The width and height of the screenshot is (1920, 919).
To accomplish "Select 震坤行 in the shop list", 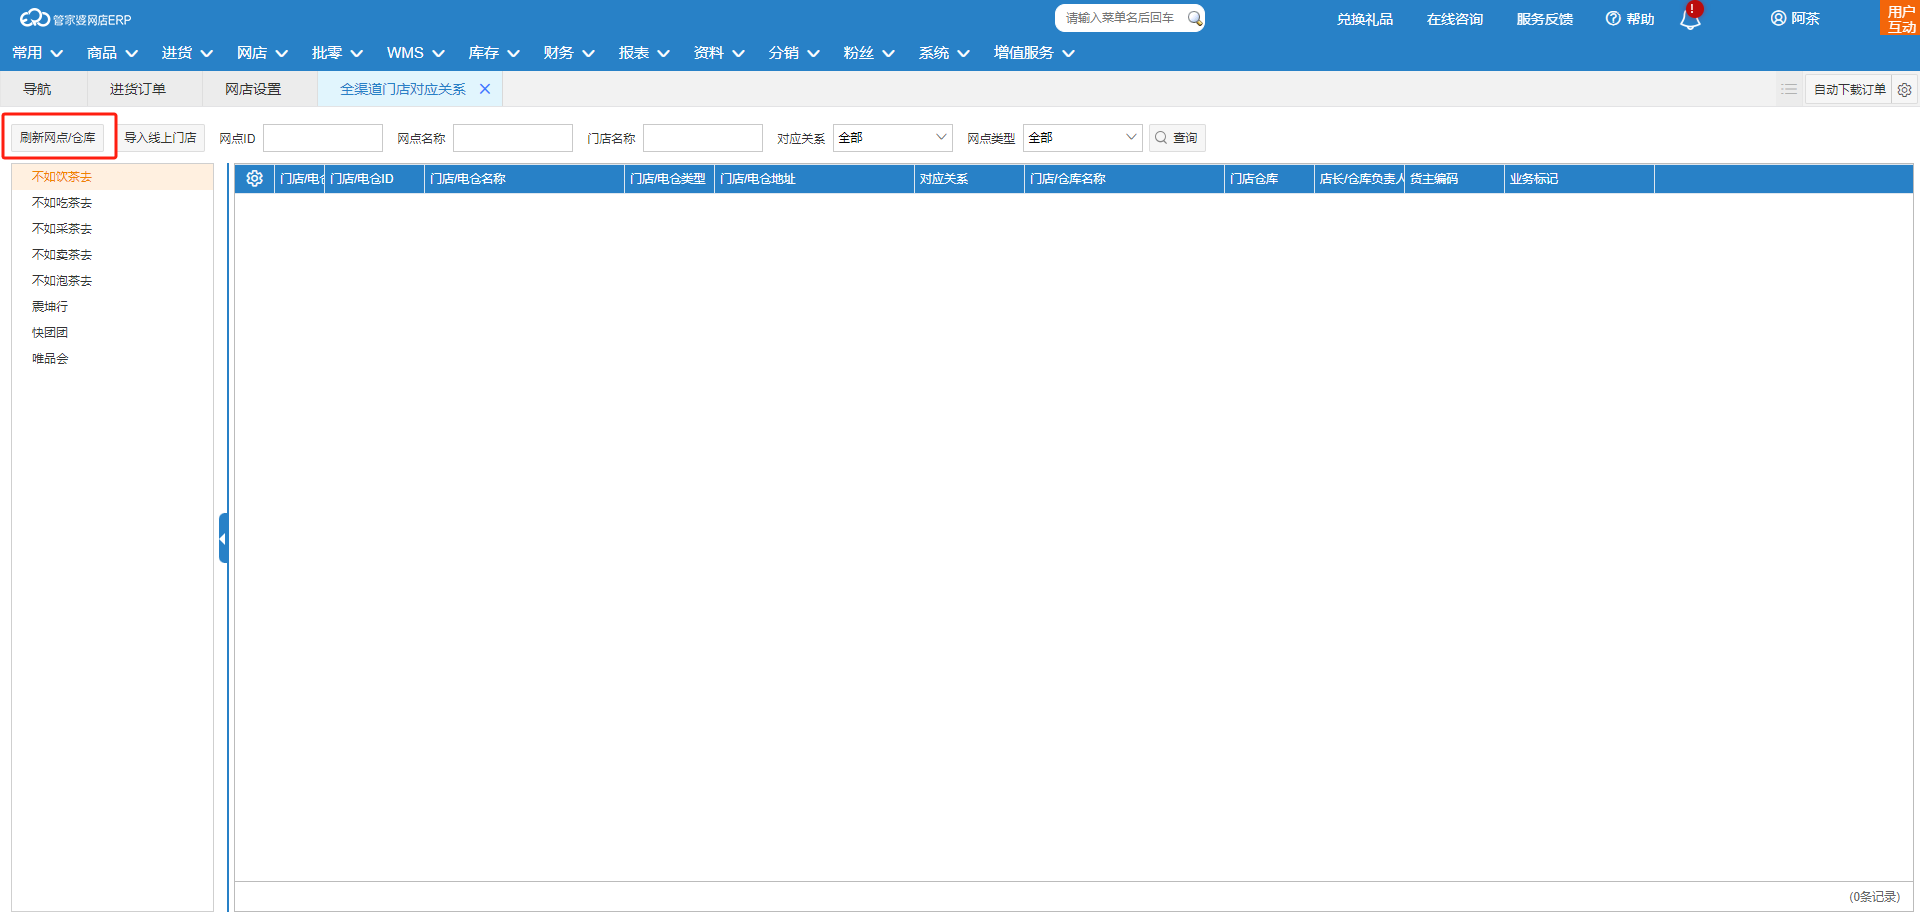I will tap(113, 307).
